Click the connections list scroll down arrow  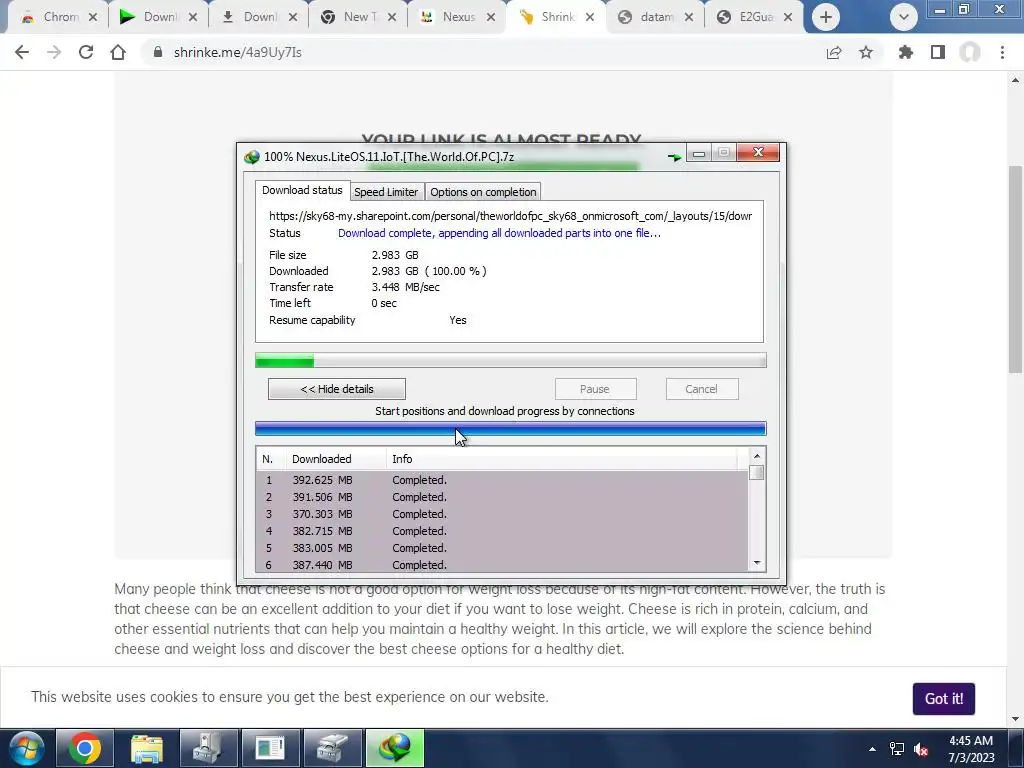coord(757,563)
